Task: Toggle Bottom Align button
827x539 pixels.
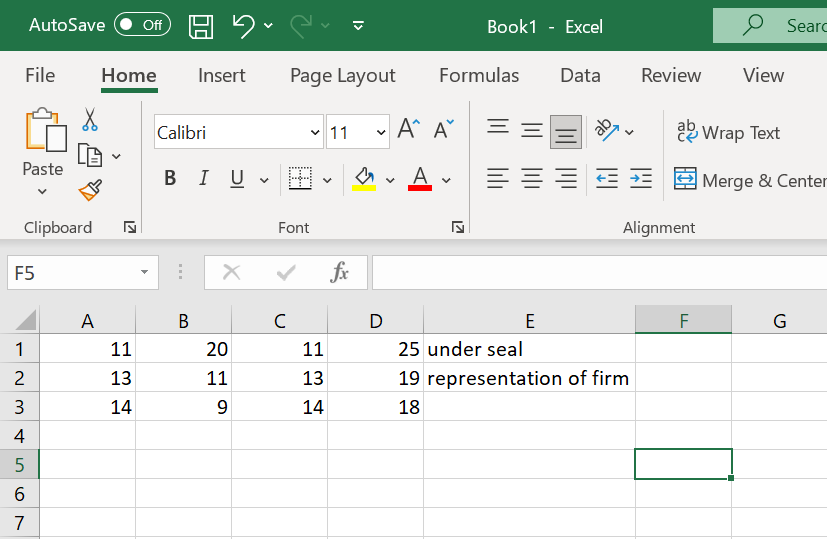Action: [566, 132]
